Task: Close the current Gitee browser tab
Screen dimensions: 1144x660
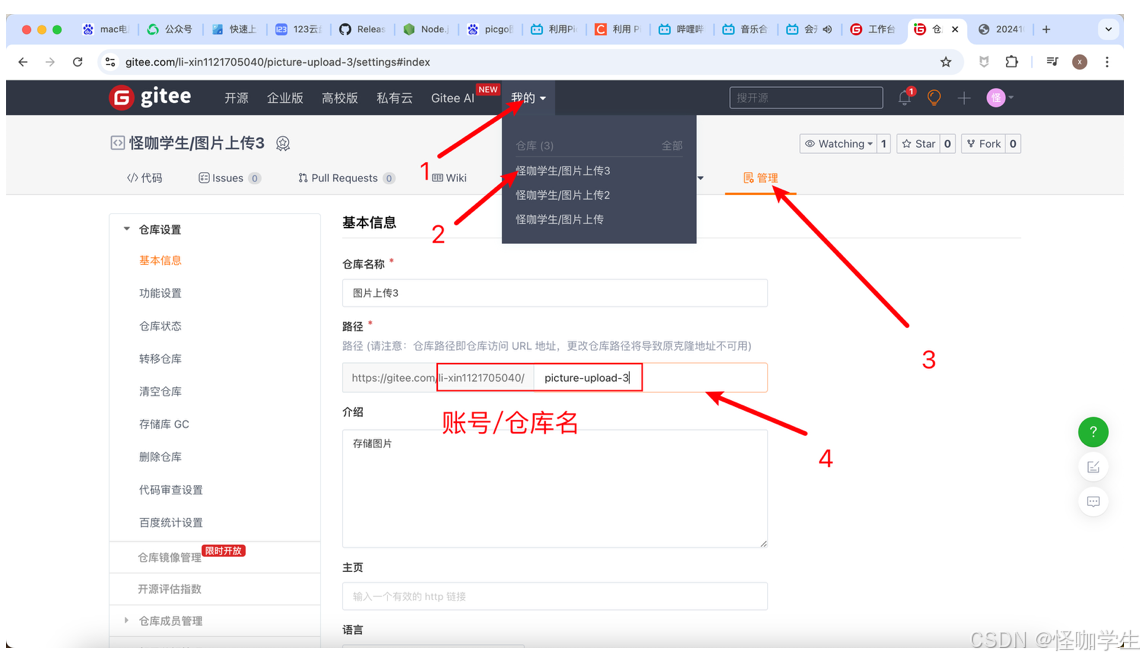Action: (x=955, y=29)
